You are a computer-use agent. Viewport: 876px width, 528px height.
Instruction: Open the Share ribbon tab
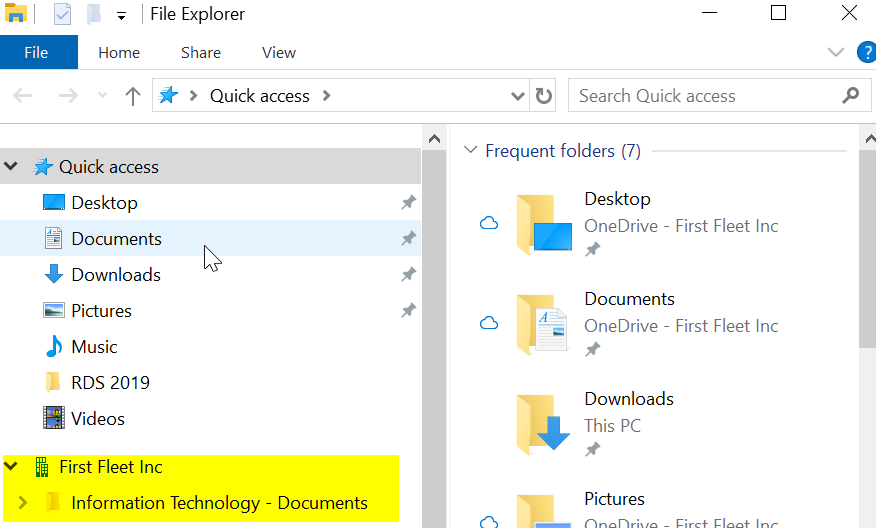click(x=201, y=53)
